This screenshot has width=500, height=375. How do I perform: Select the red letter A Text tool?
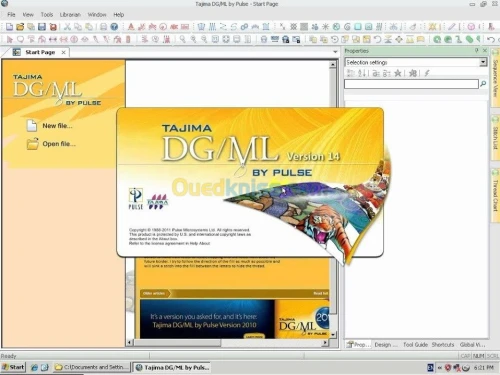click(131, 27)
